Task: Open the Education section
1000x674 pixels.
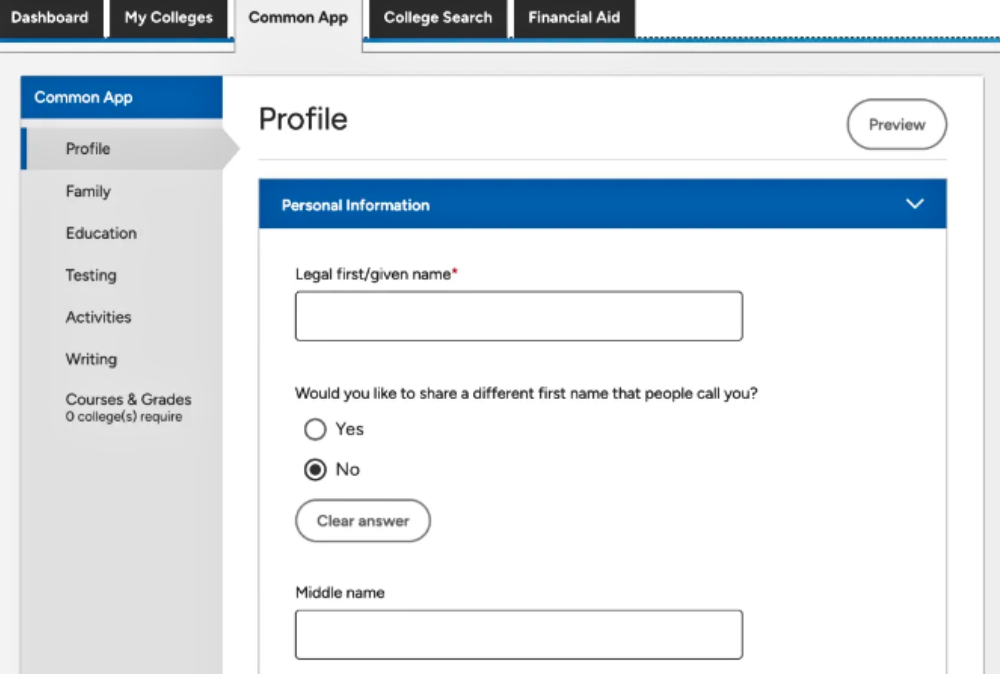Action: tap(101, 233)
